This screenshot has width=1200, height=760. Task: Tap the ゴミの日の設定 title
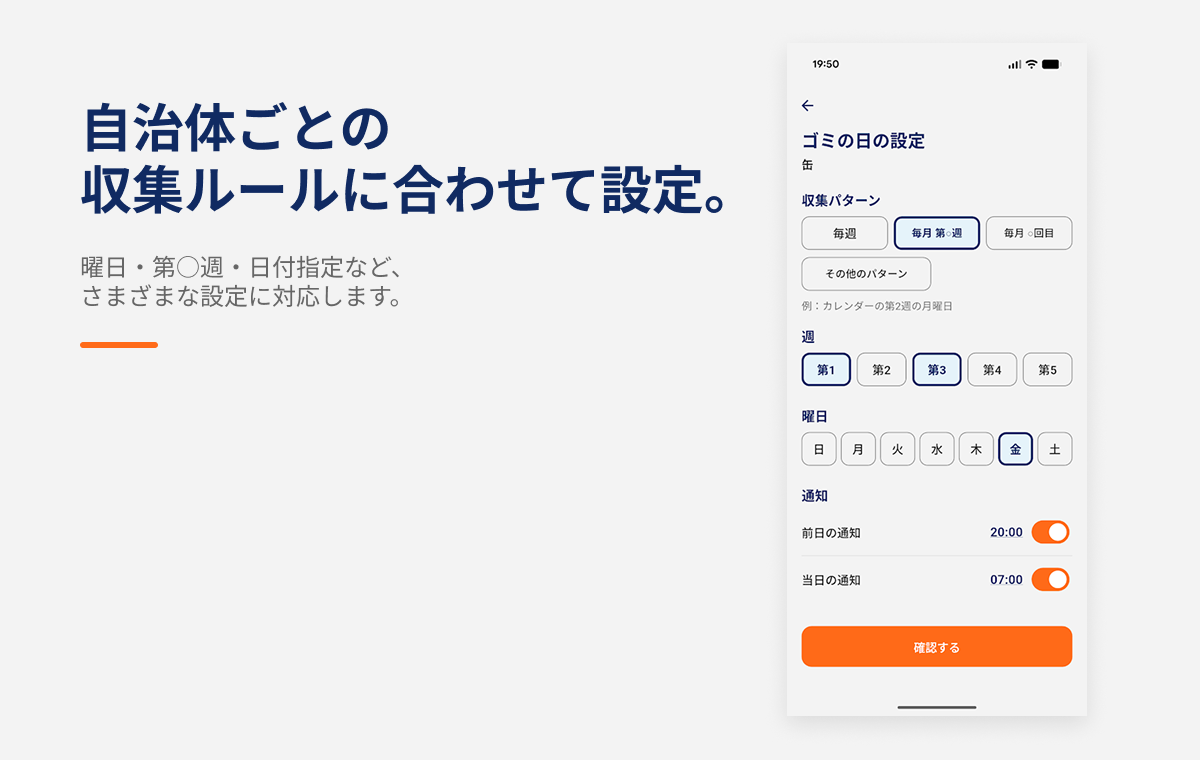[x=863, y=141]
